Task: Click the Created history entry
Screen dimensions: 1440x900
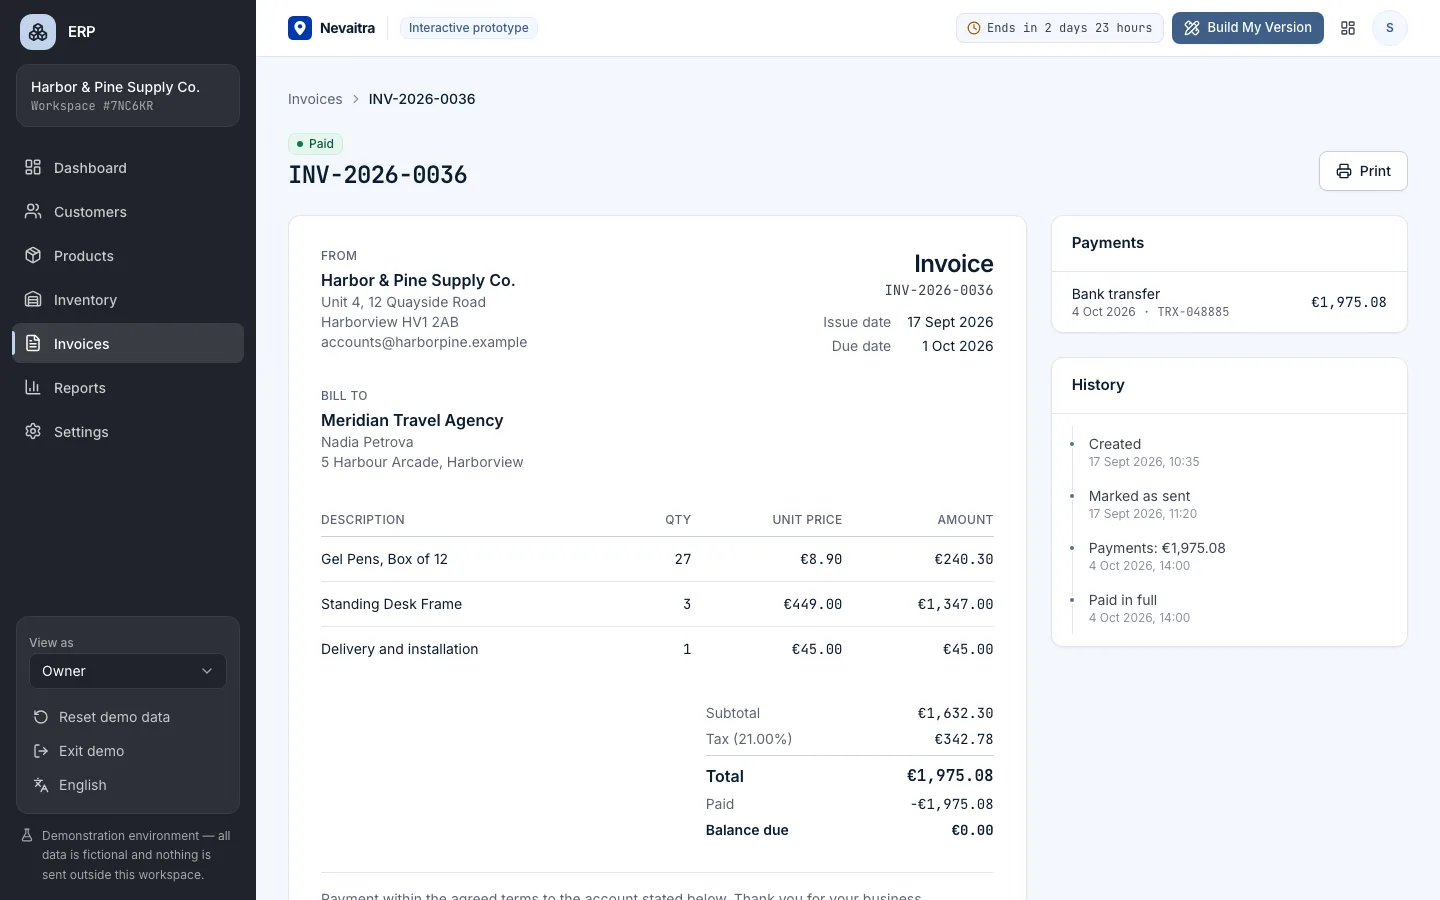Action: [1144, 452]
